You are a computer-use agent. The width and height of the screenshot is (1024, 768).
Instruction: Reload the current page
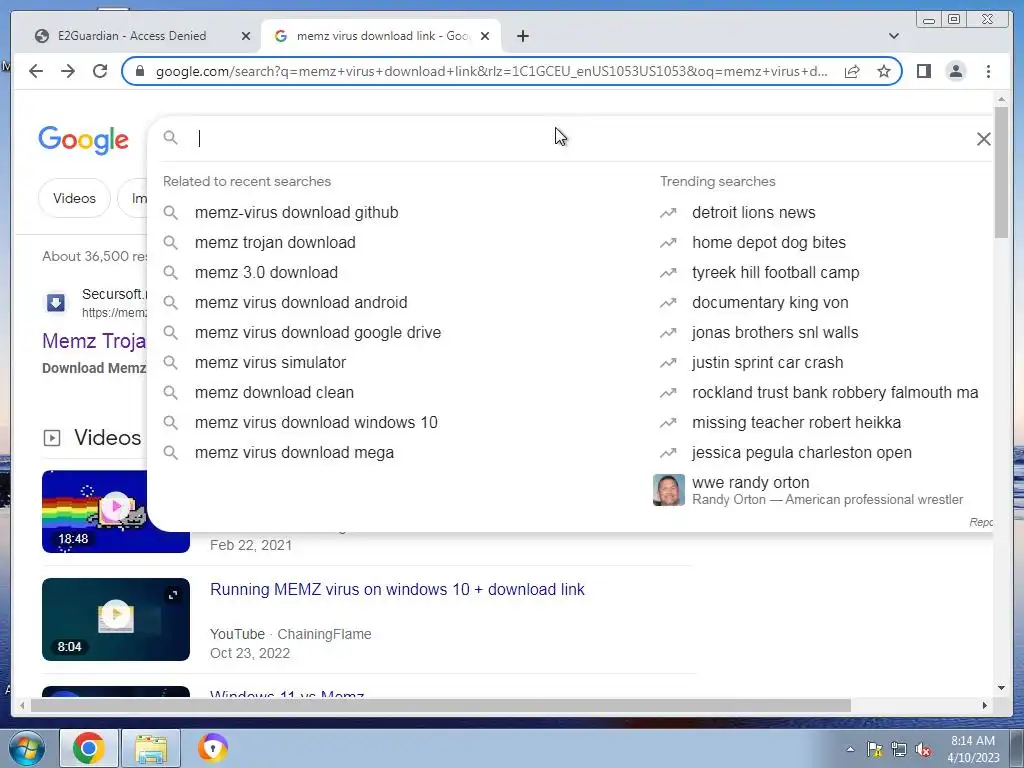(100, 71)
